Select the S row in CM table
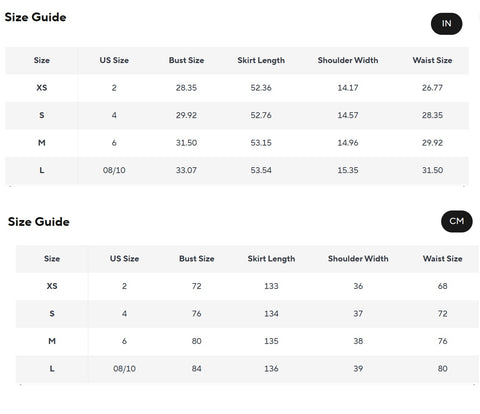 tap(247, 314)
